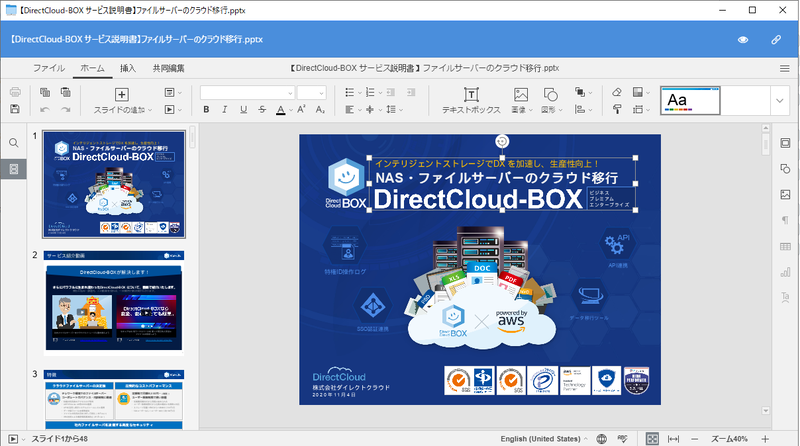This screenshot has width=800, height=446.
Task: Click the save icon
Action: point(15,109)
